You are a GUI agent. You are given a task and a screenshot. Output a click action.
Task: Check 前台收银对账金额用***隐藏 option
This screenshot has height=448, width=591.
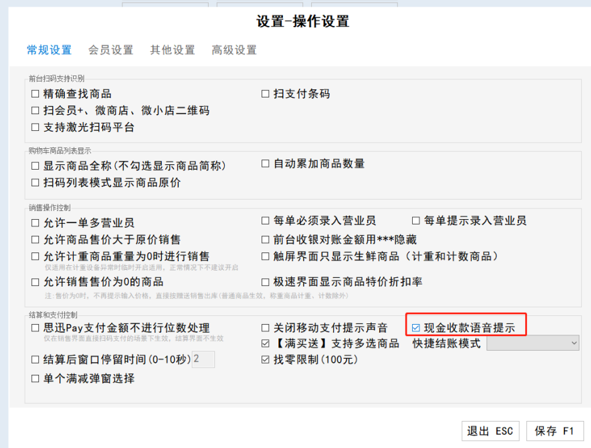[x=265, y=240]
